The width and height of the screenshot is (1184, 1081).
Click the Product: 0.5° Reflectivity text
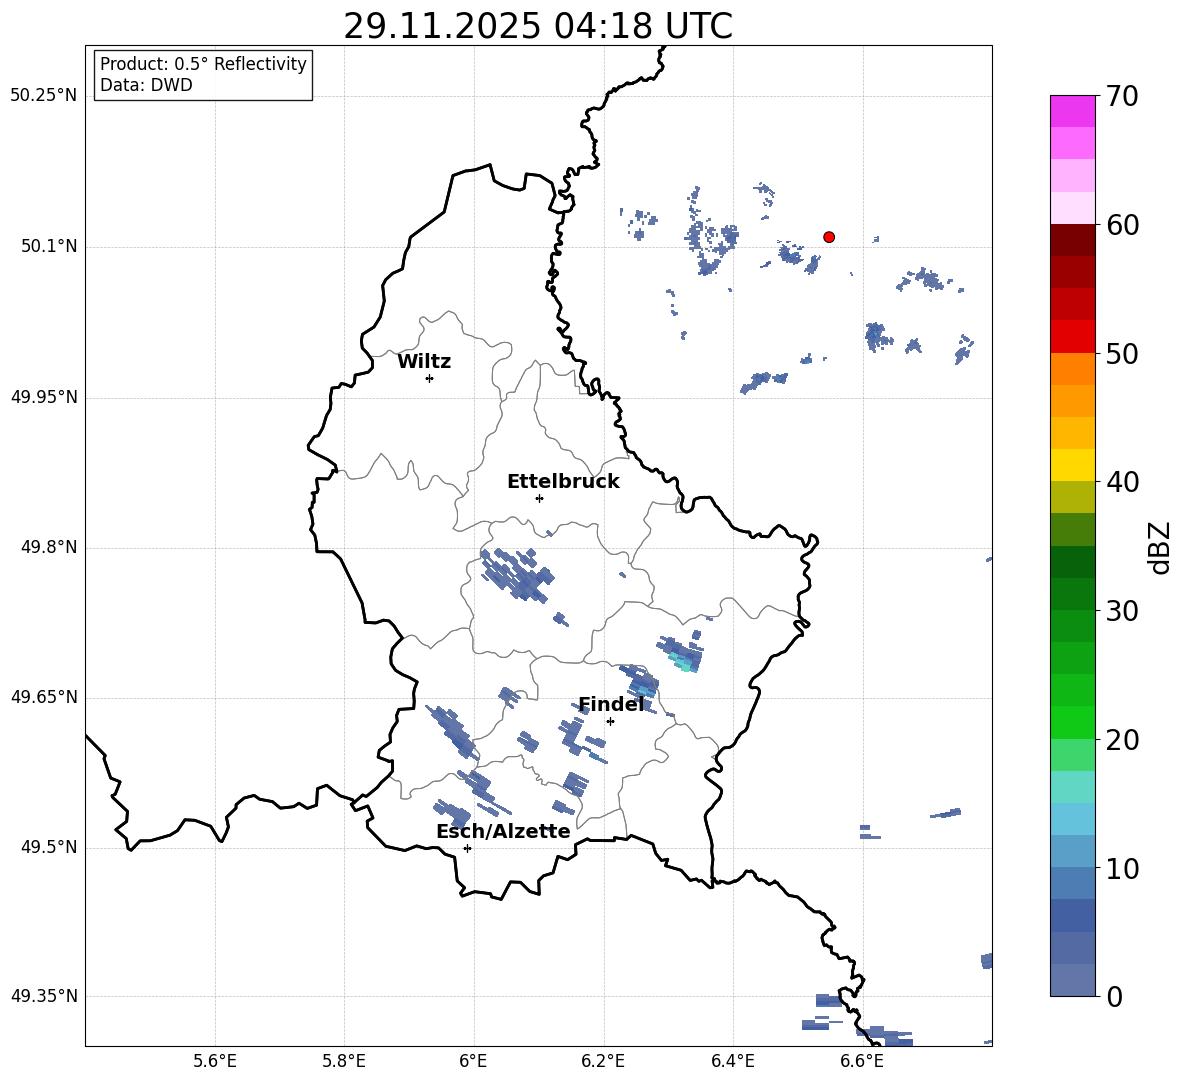click(203, 64)
